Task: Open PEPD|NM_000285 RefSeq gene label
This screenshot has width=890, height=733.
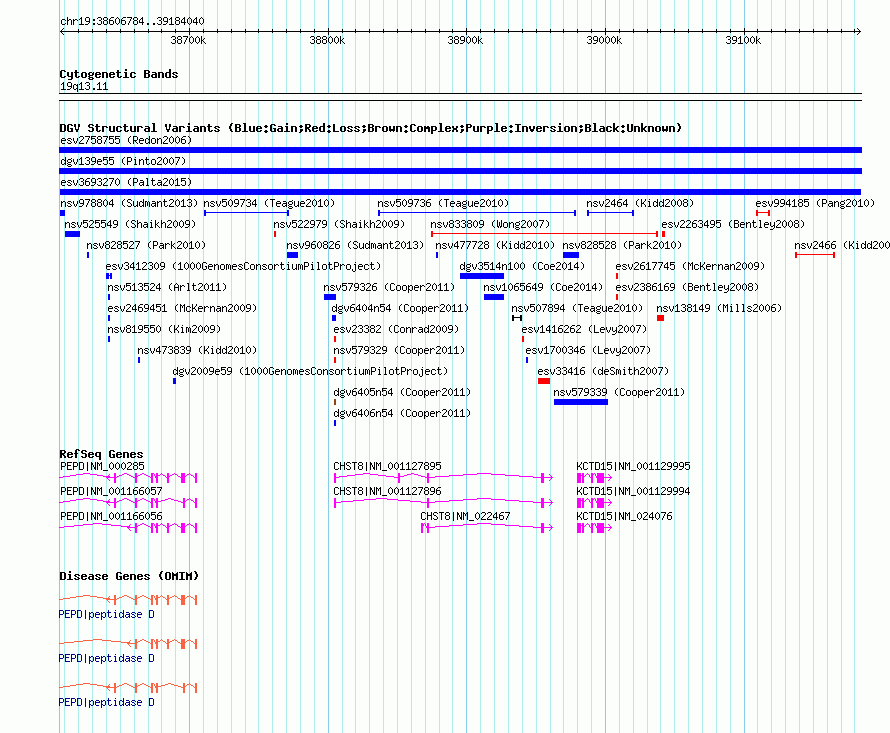Action: tap(102, 466)
